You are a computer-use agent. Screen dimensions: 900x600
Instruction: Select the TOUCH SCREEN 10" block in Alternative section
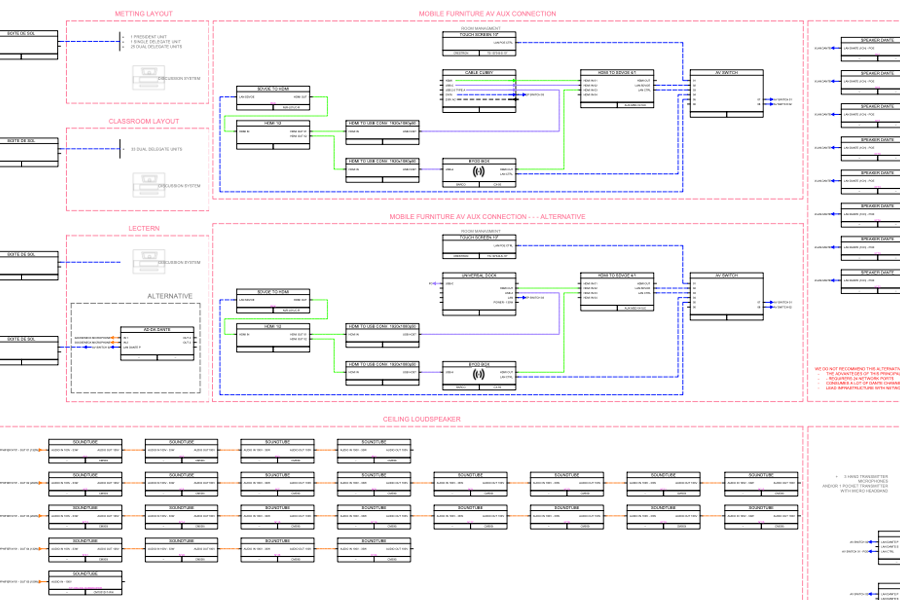point(479,246)
